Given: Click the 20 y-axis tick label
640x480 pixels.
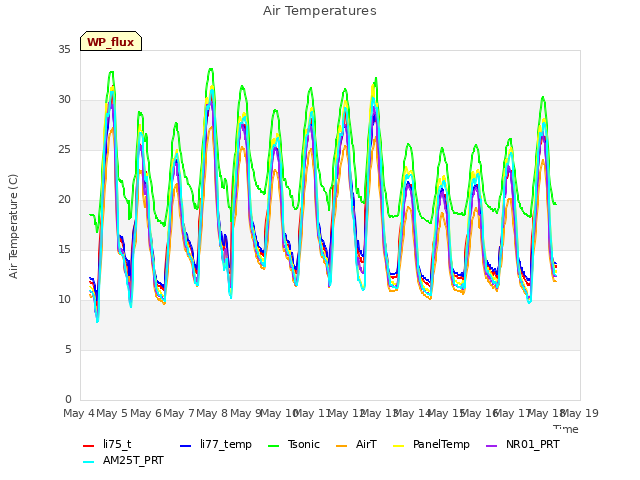Looking at the screenshot, I should [x=64, y=200].
